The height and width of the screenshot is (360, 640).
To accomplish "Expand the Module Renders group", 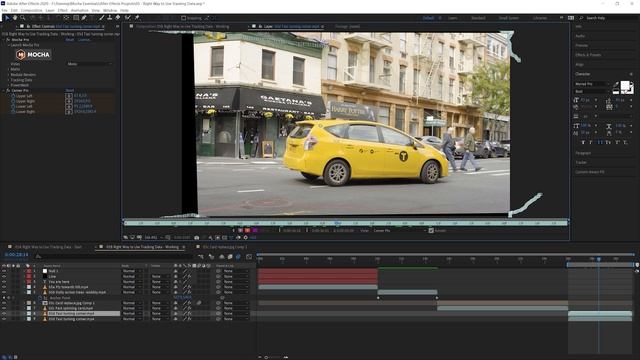I will 9,75.
